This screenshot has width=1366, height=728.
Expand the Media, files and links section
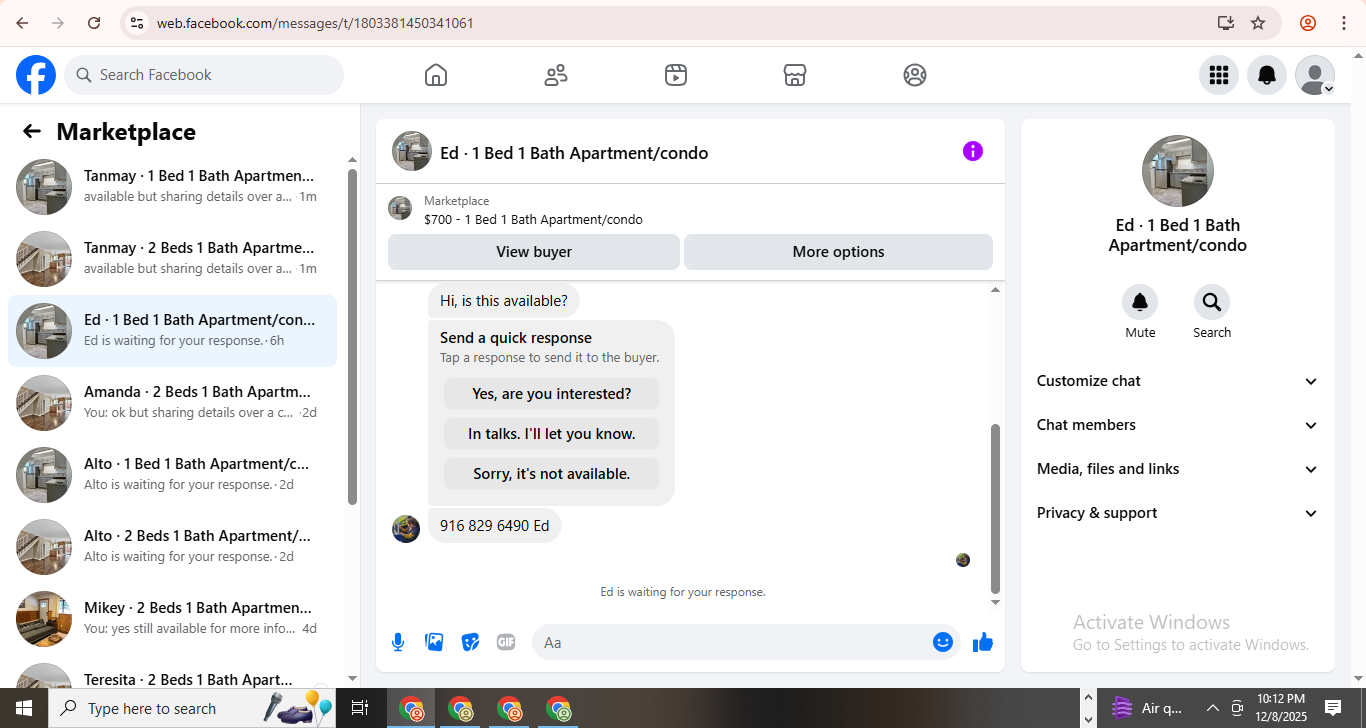(x=1178, y=469)
